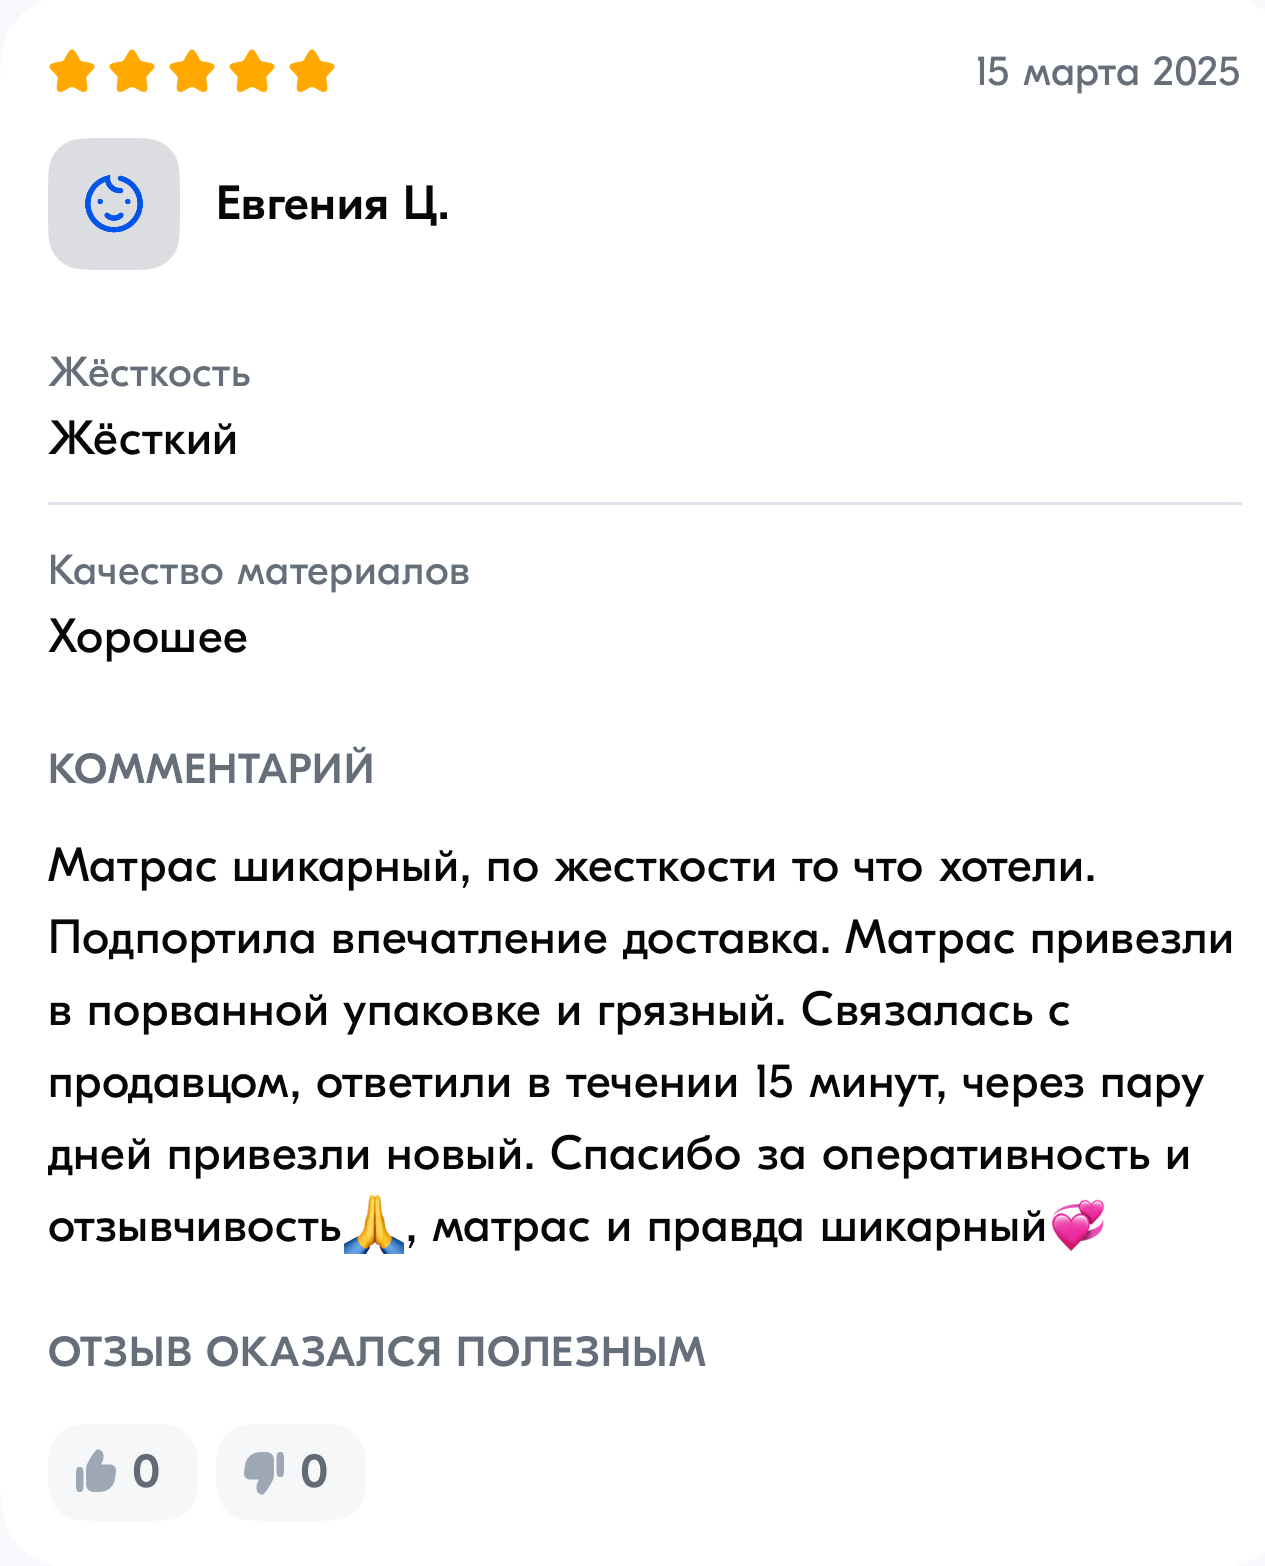Click the second rating star
Screen dimensions: 1265x1566
[132, 72]
